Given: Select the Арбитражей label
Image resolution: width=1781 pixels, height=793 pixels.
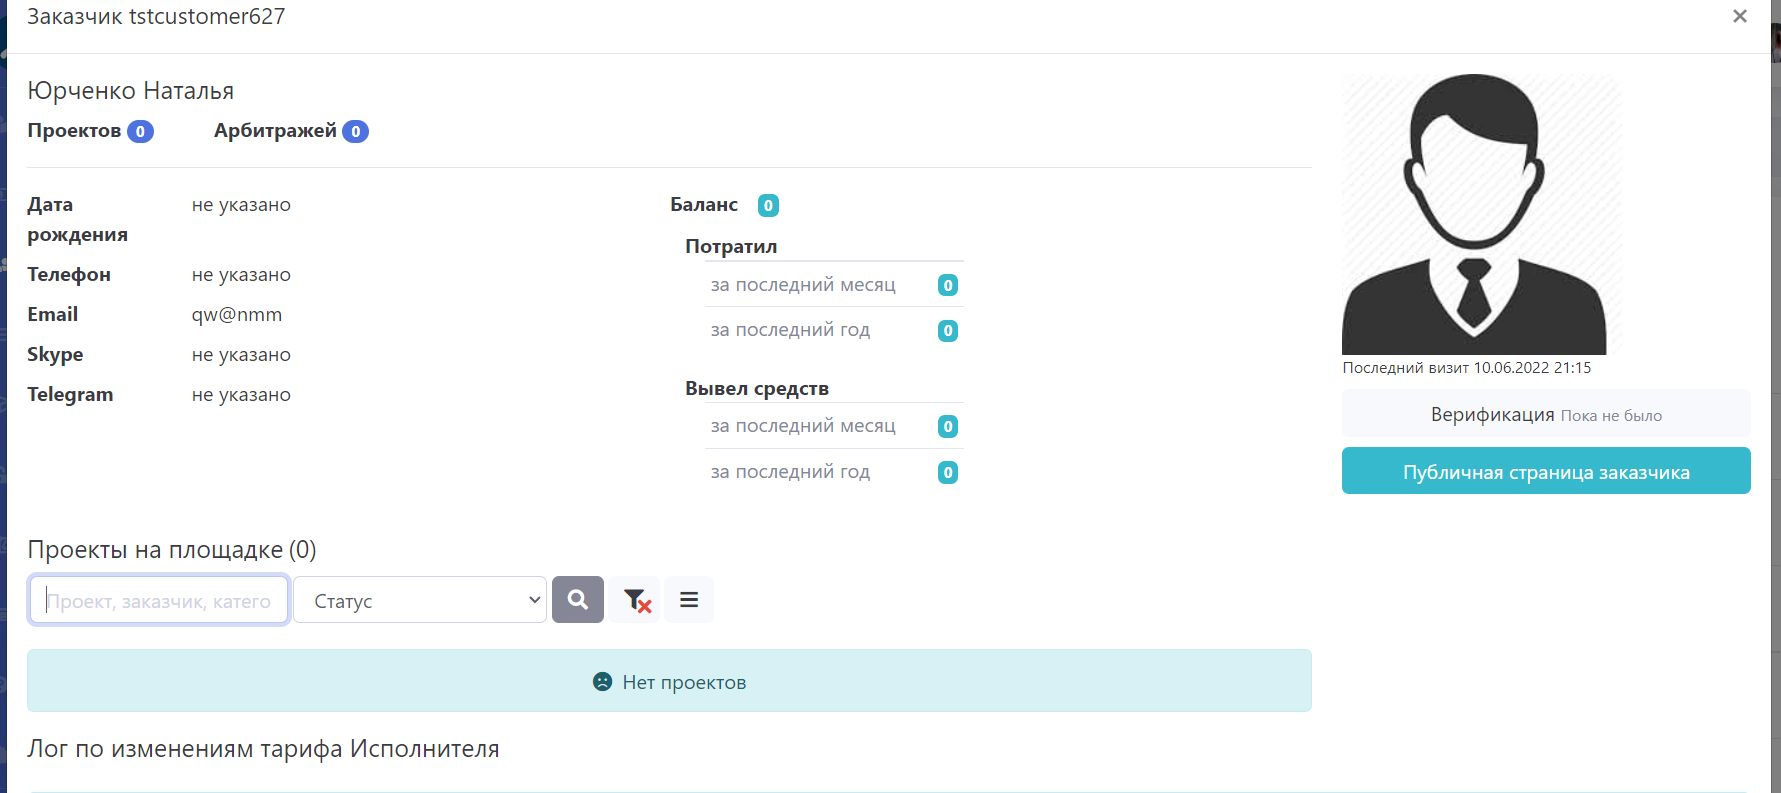Looking at the screenshot, I should coord(275,131).
